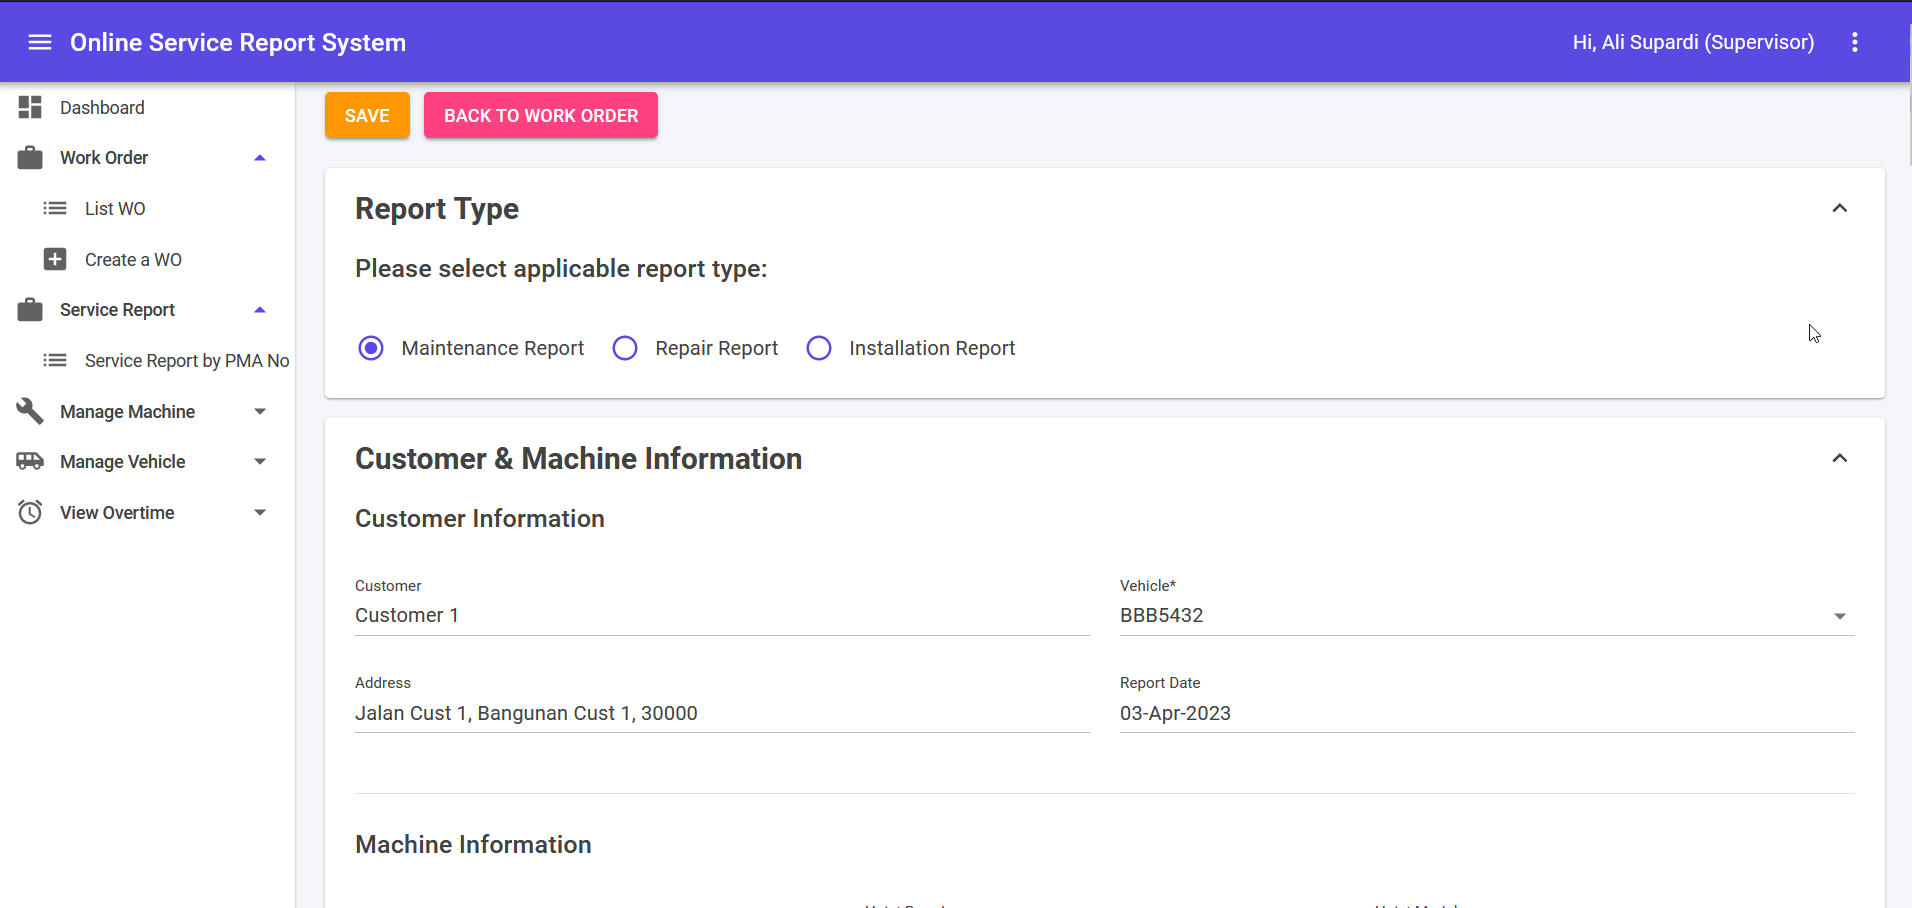Image resolution: width=1912 pixels, height=908 pixels.
Task: Click the Service Report briefcase icon
Action: click(x=30, y=310)
